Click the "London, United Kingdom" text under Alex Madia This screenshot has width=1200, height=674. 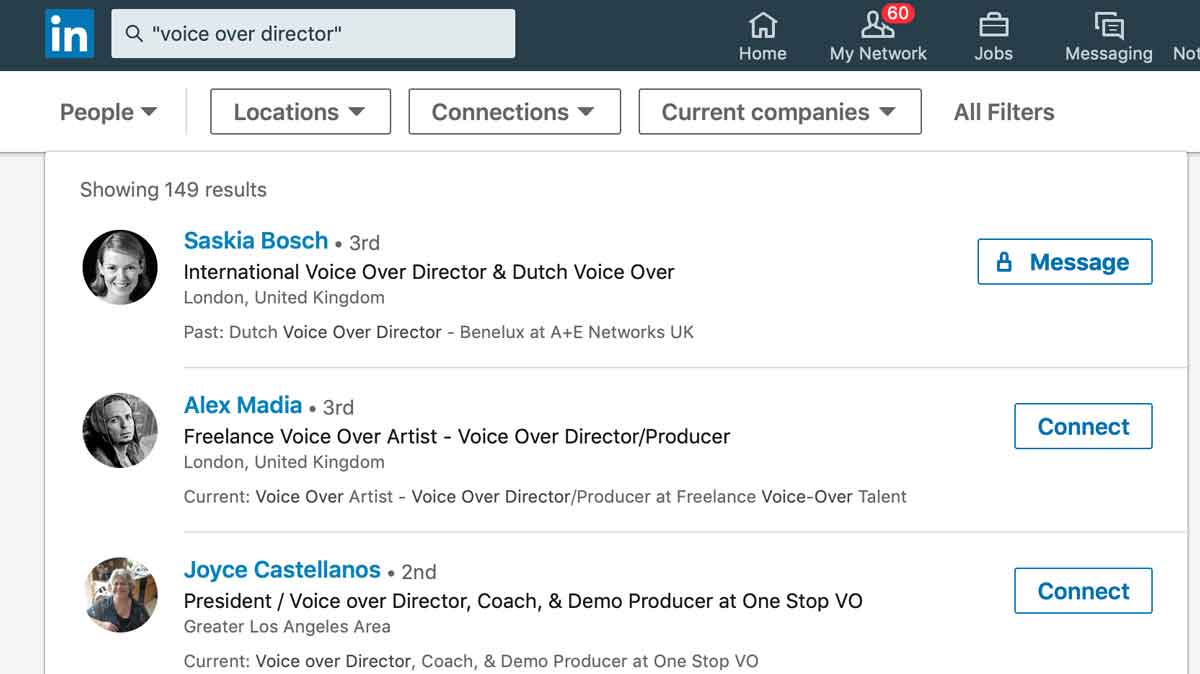pos(284,462)
